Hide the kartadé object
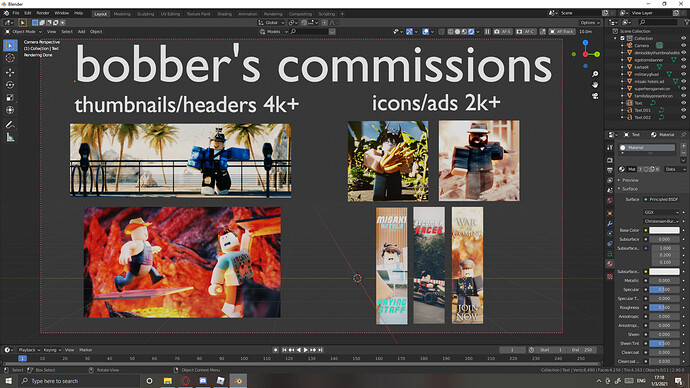This screenshot has height=388, width=690. pos(683,67)
